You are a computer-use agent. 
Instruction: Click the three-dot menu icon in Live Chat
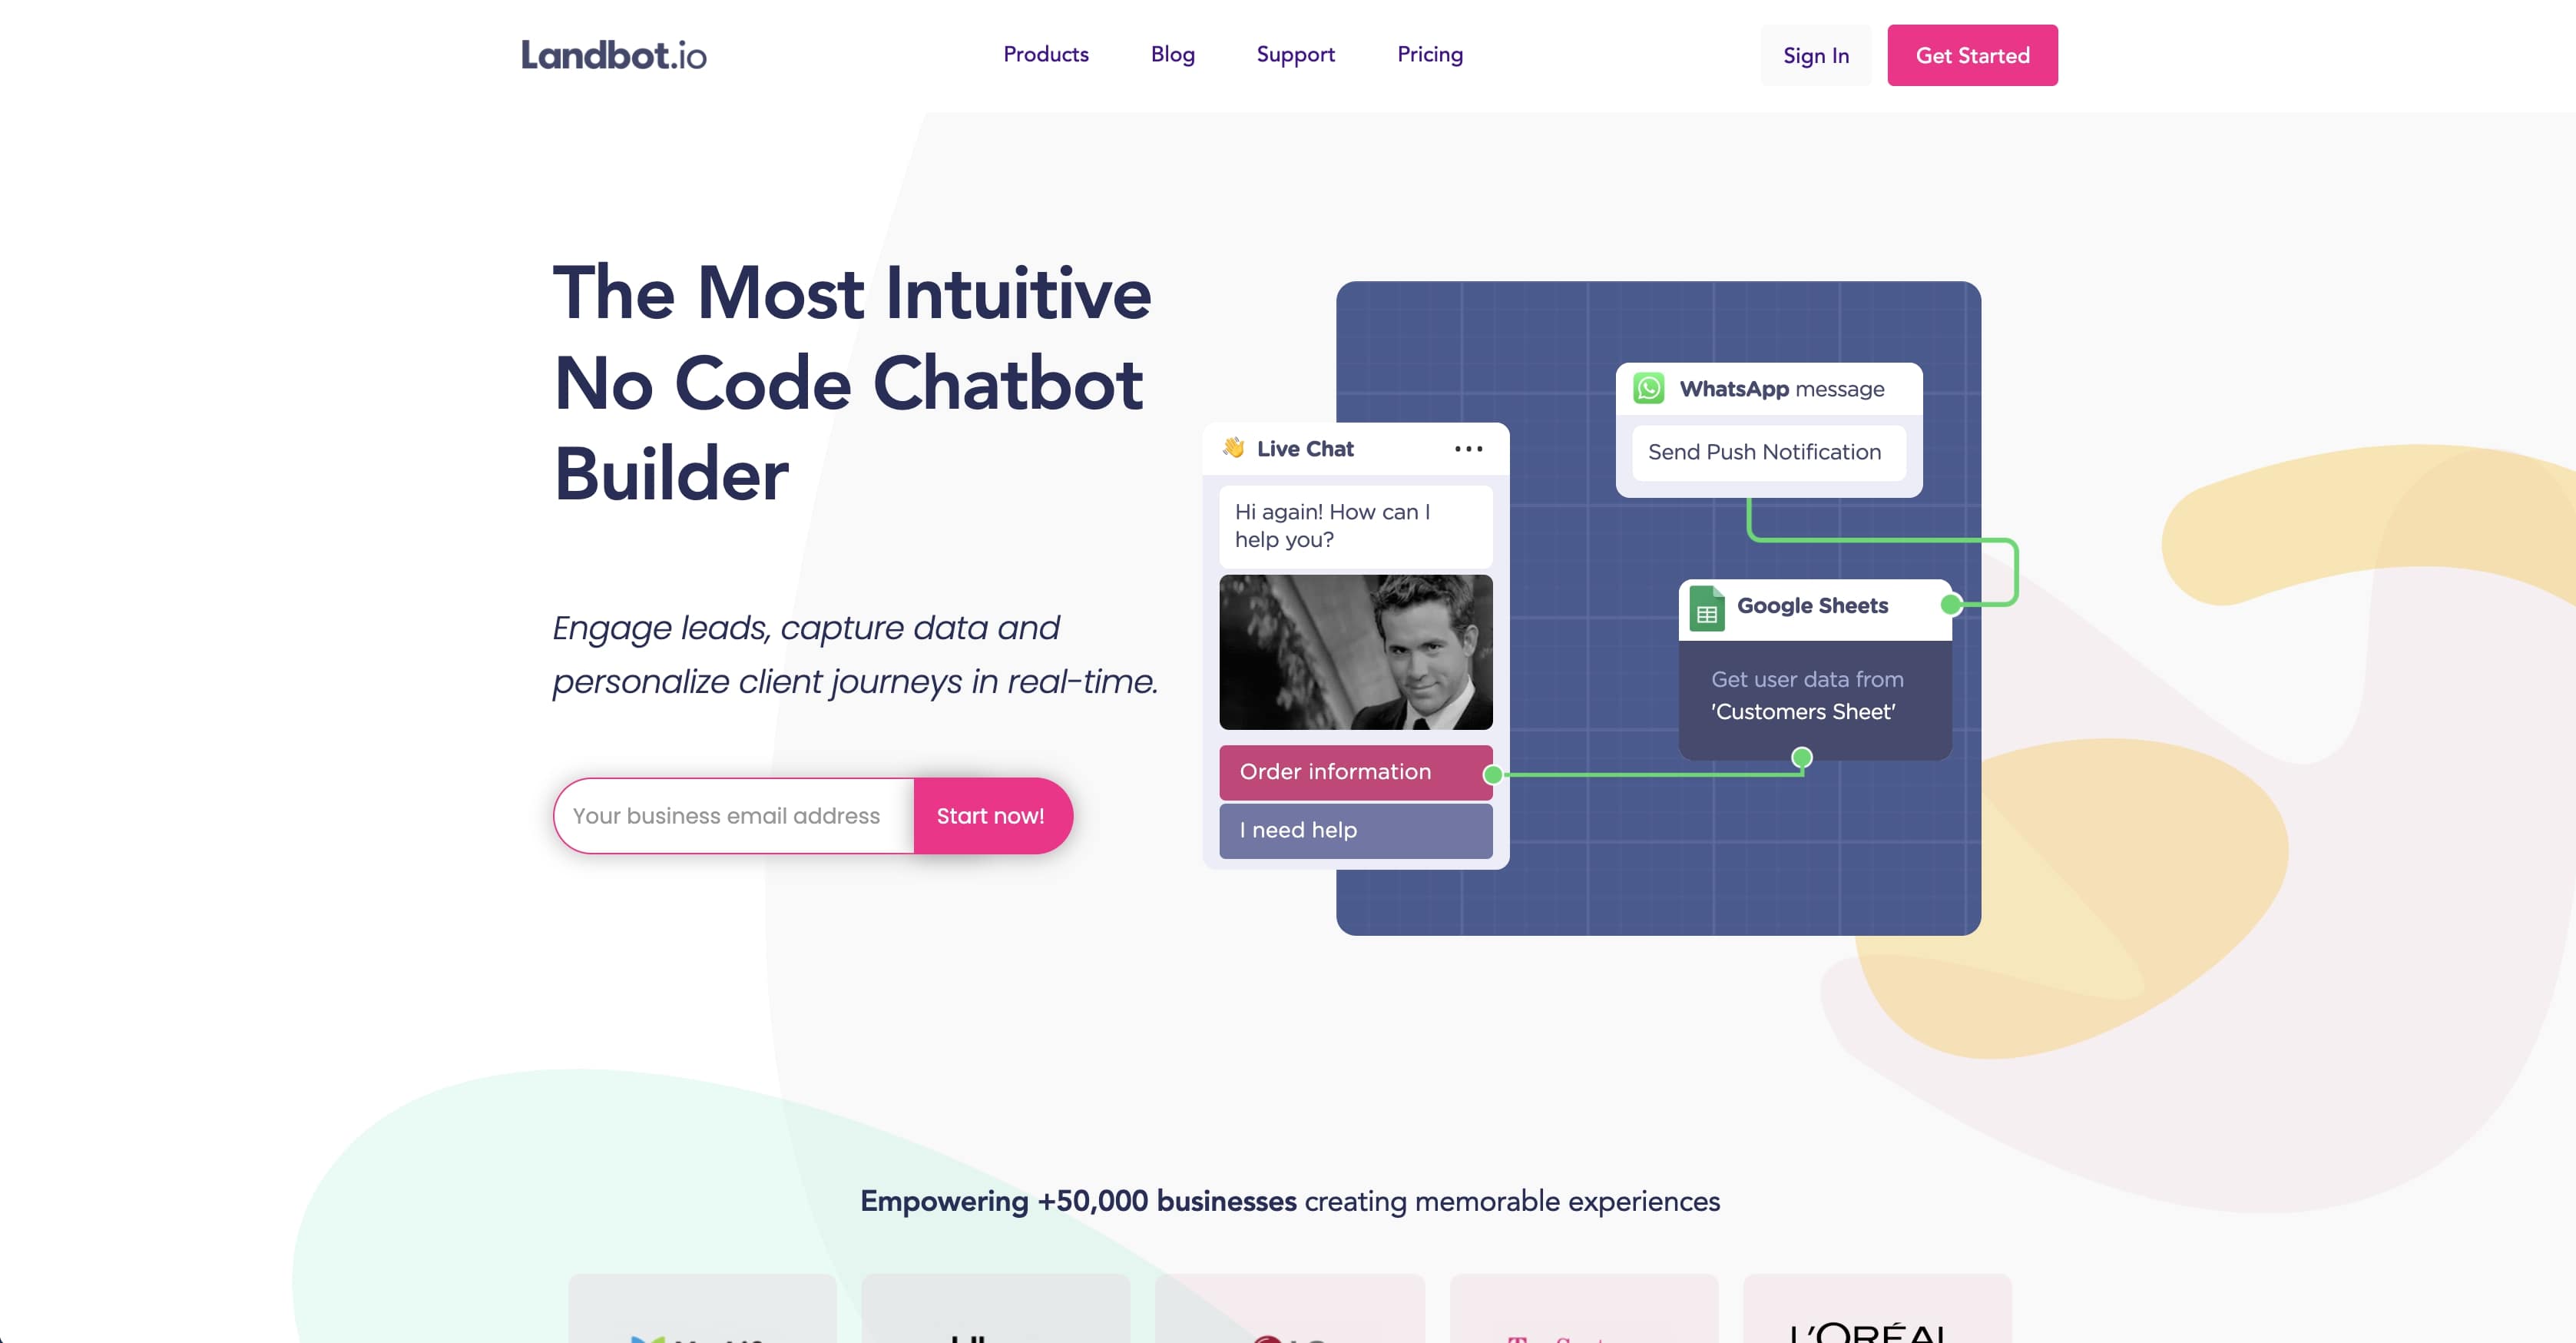[x=1465, y=448]
